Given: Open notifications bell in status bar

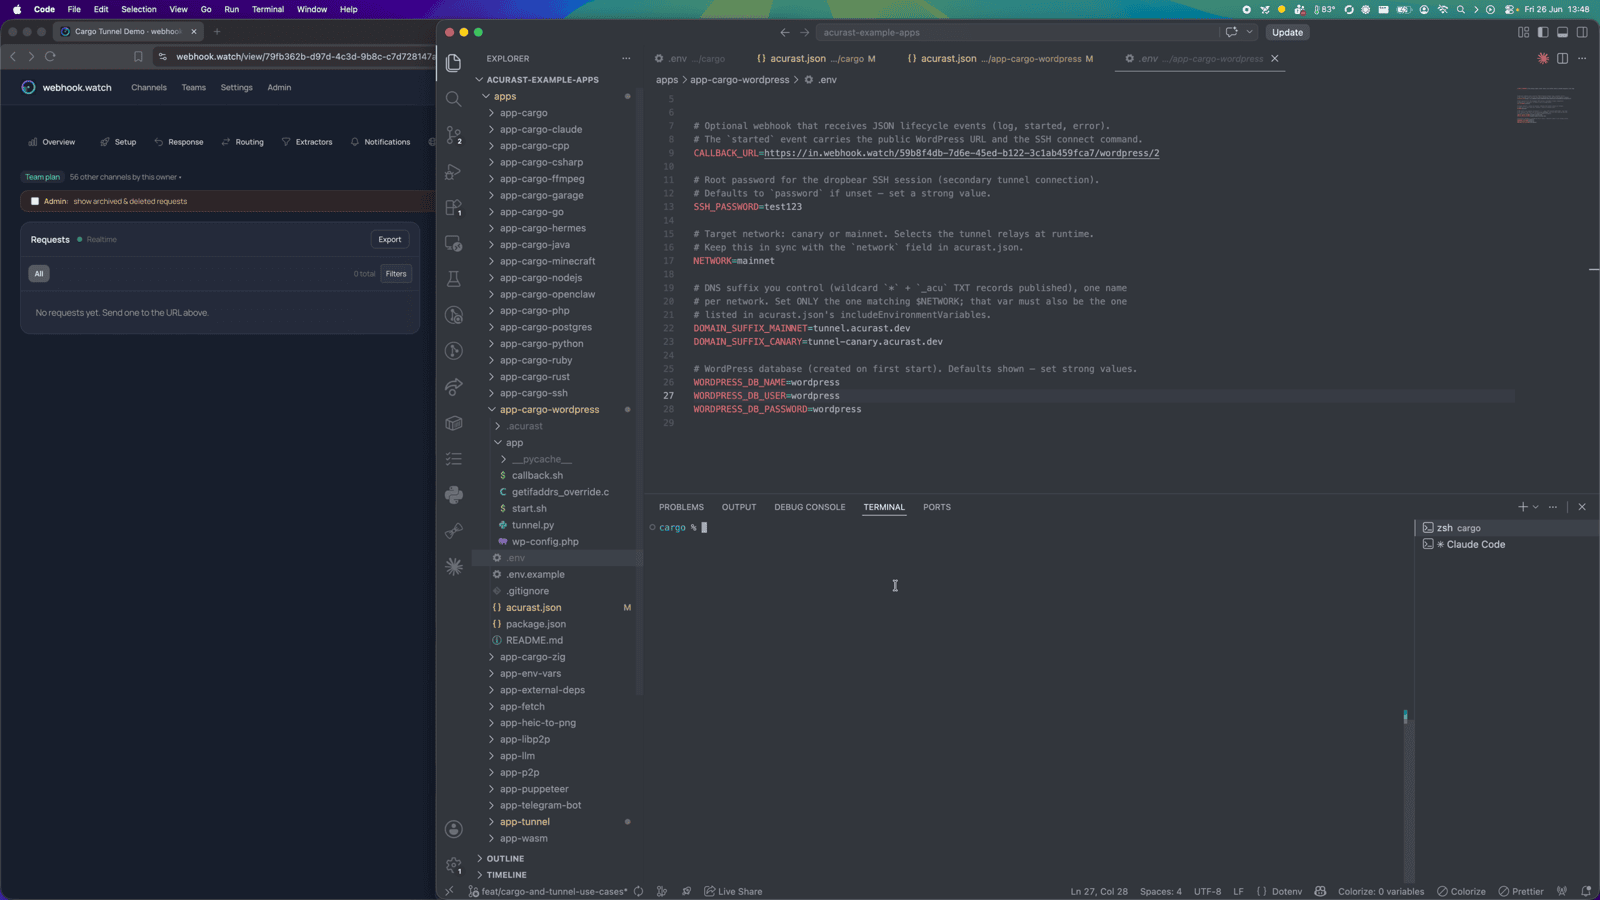Looking at the screenshot, I should point(1586,891).
